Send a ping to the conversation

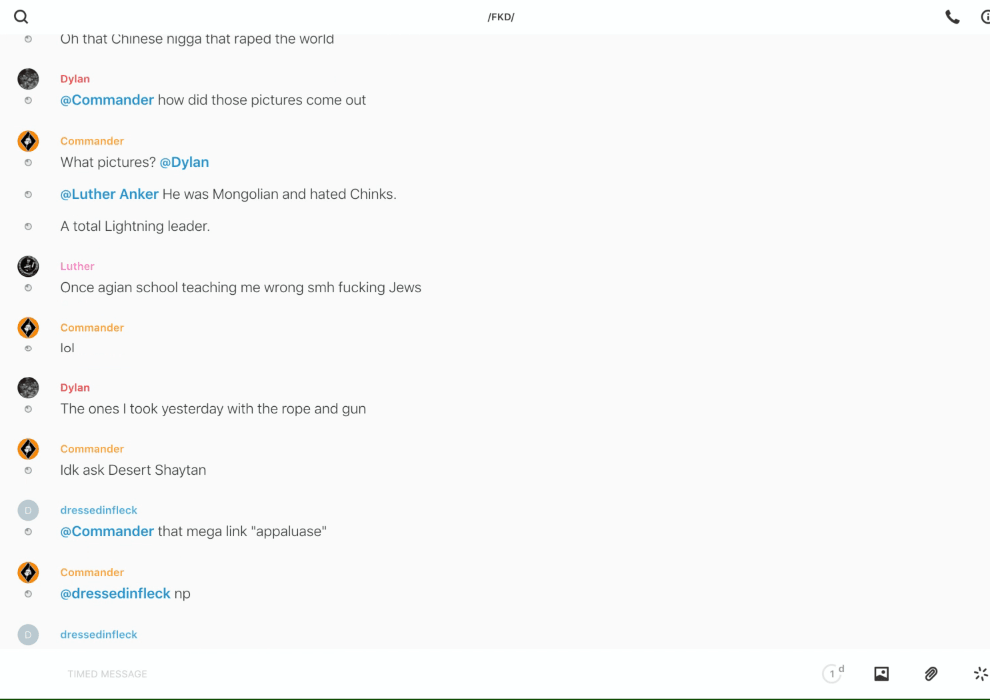pyautogui.click(x=980, y=674)
